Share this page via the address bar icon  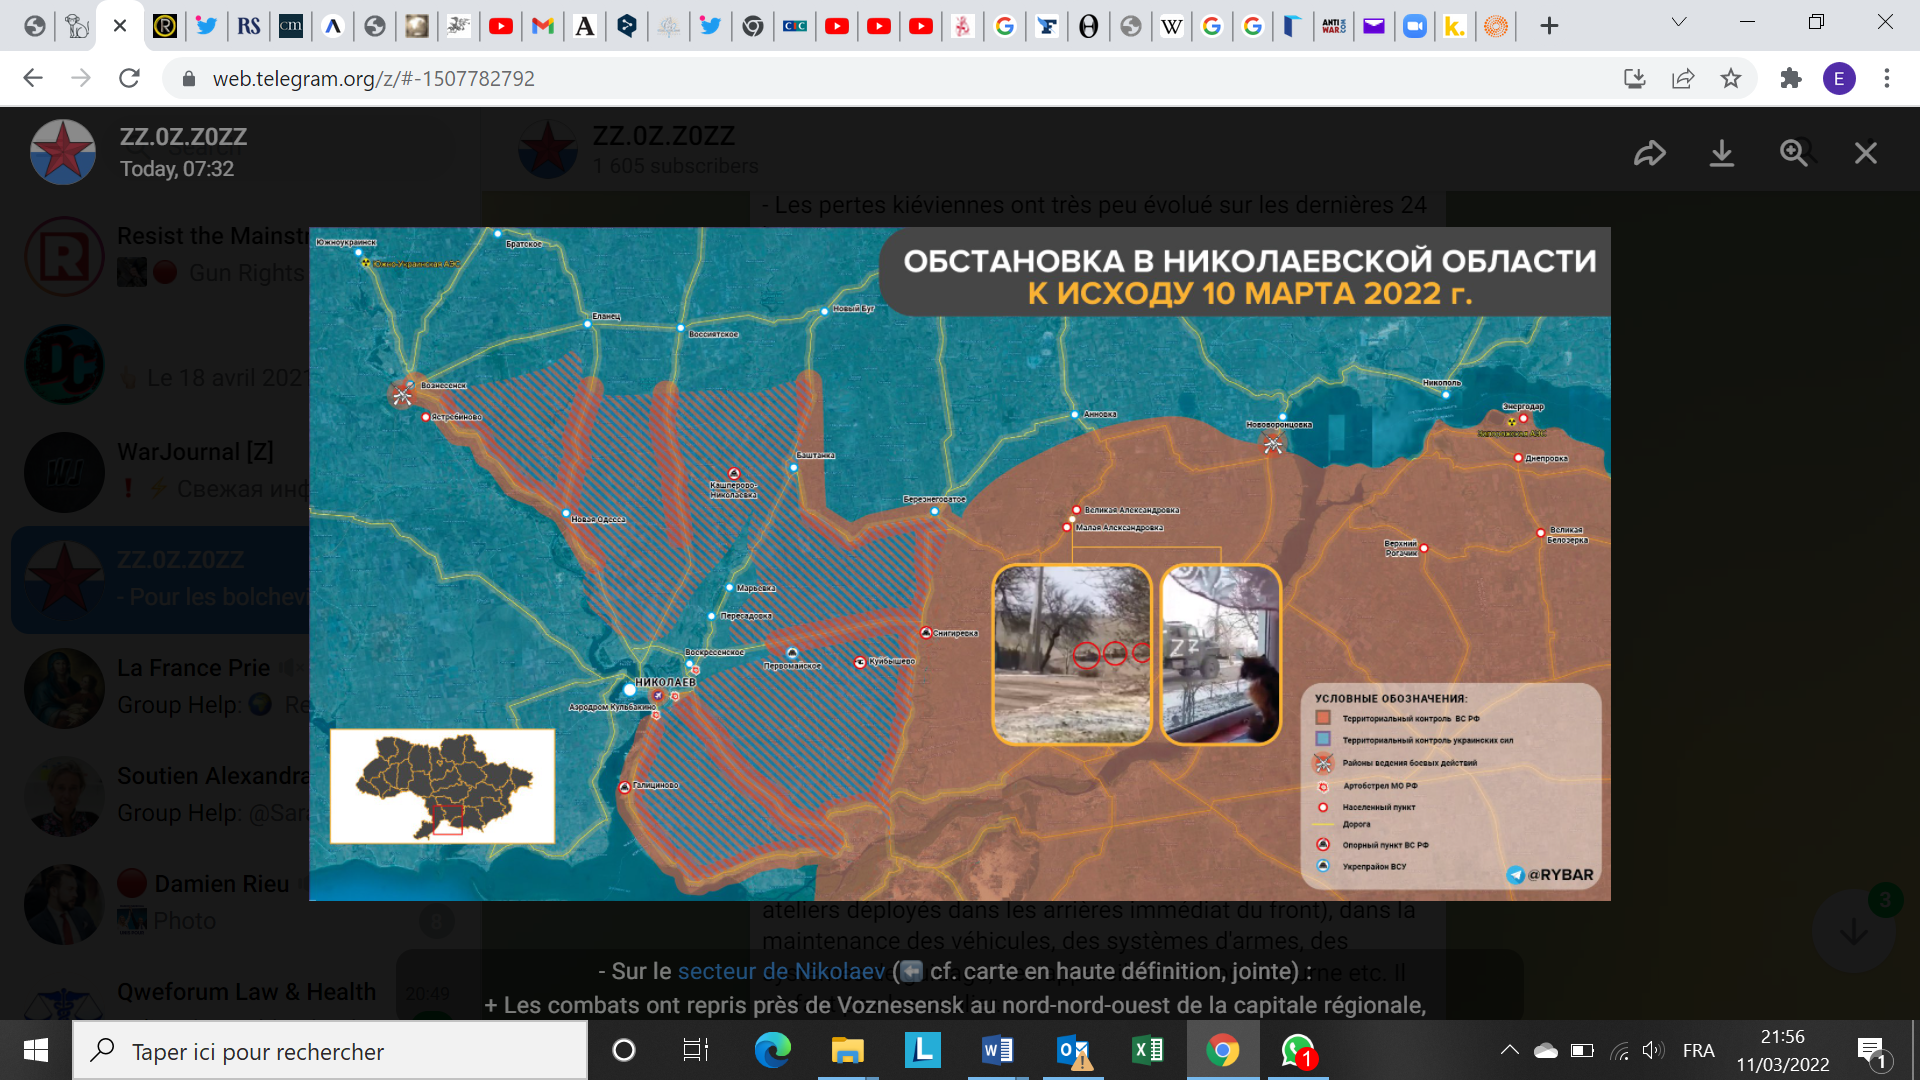coord(1683,78)
